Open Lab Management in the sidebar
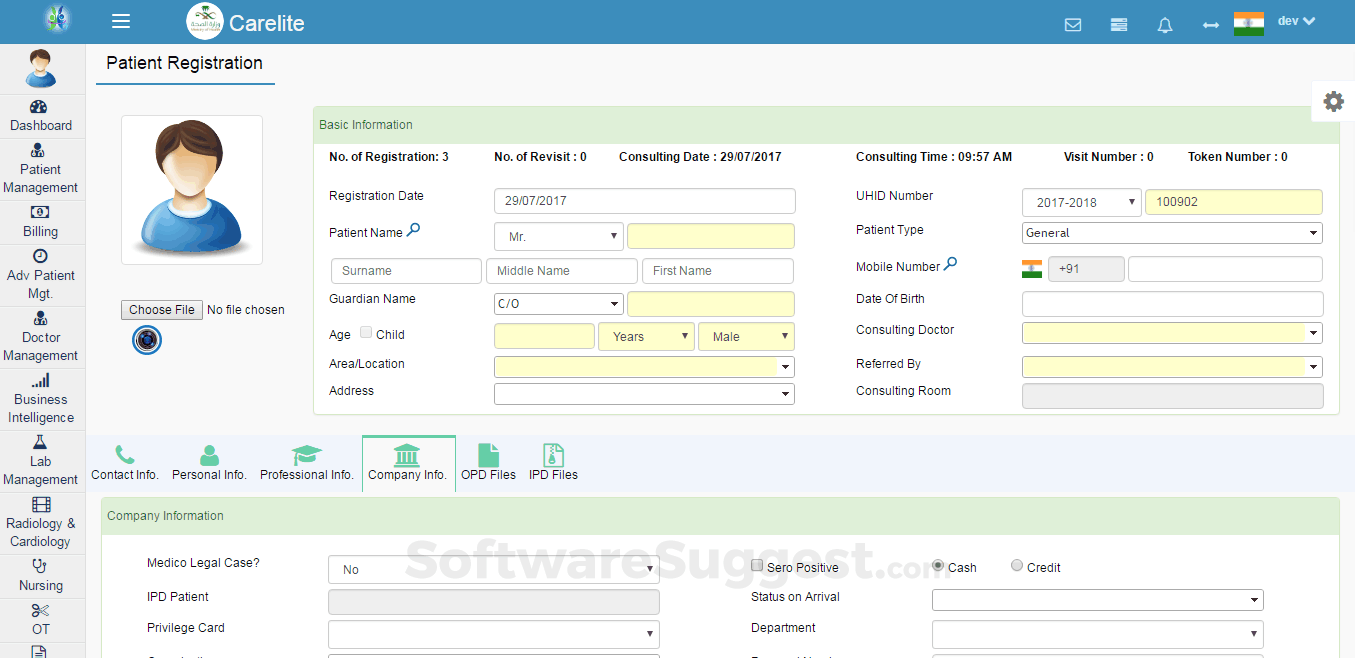The height and width of the screenshot is (658, 1355). [x=41, y=460]
